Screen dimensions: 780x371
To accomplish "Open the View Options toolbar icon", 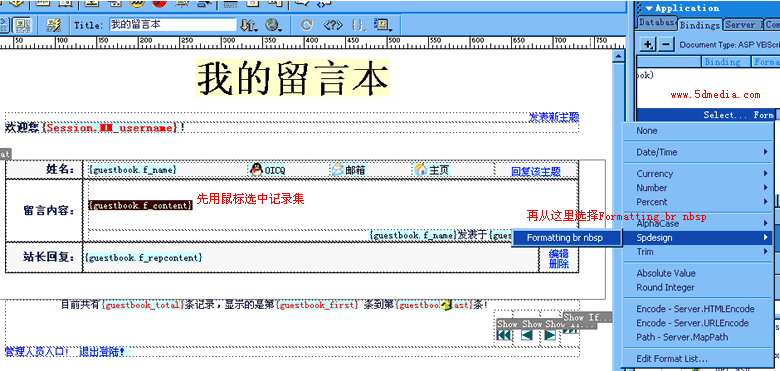I will (x=382, y=25).
